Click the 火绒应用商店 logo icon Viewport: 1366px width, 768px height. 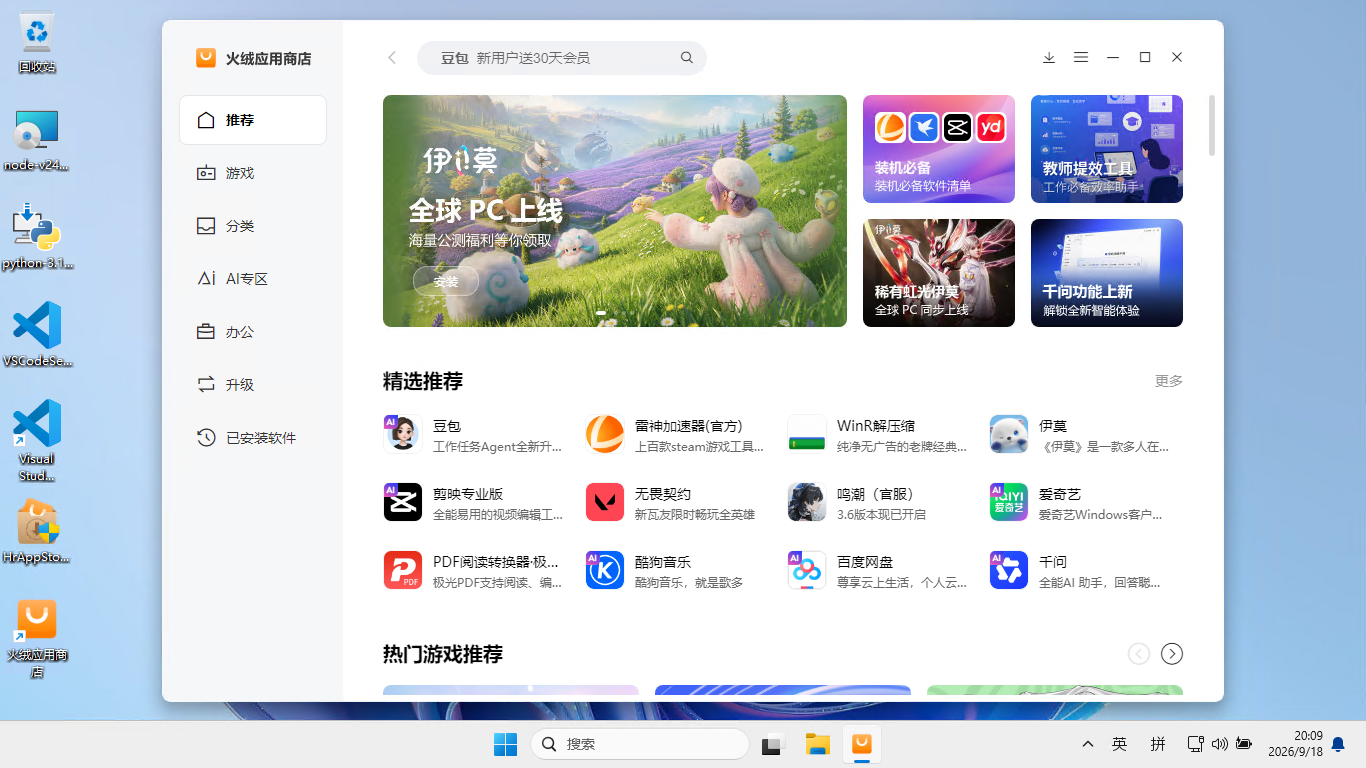206,58
